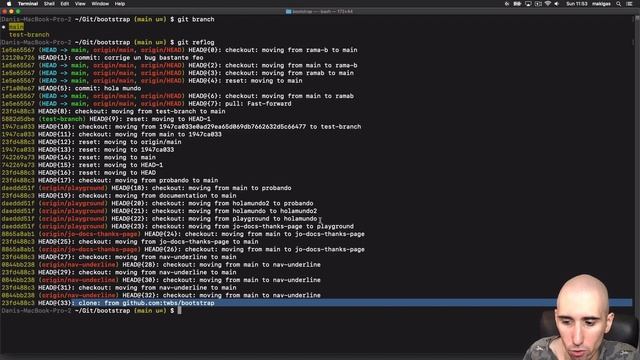
Task: Open the volume control in menu bar
Action: [557, 4]
